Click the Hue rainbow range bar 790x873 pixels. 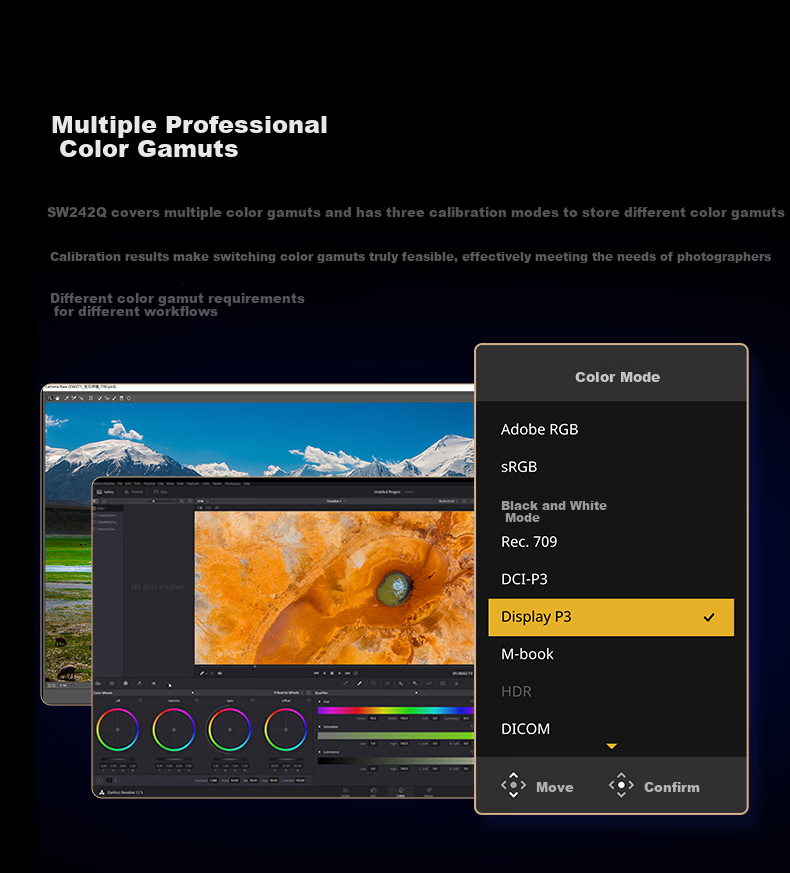pyautogui.click(x=396, y=710)
